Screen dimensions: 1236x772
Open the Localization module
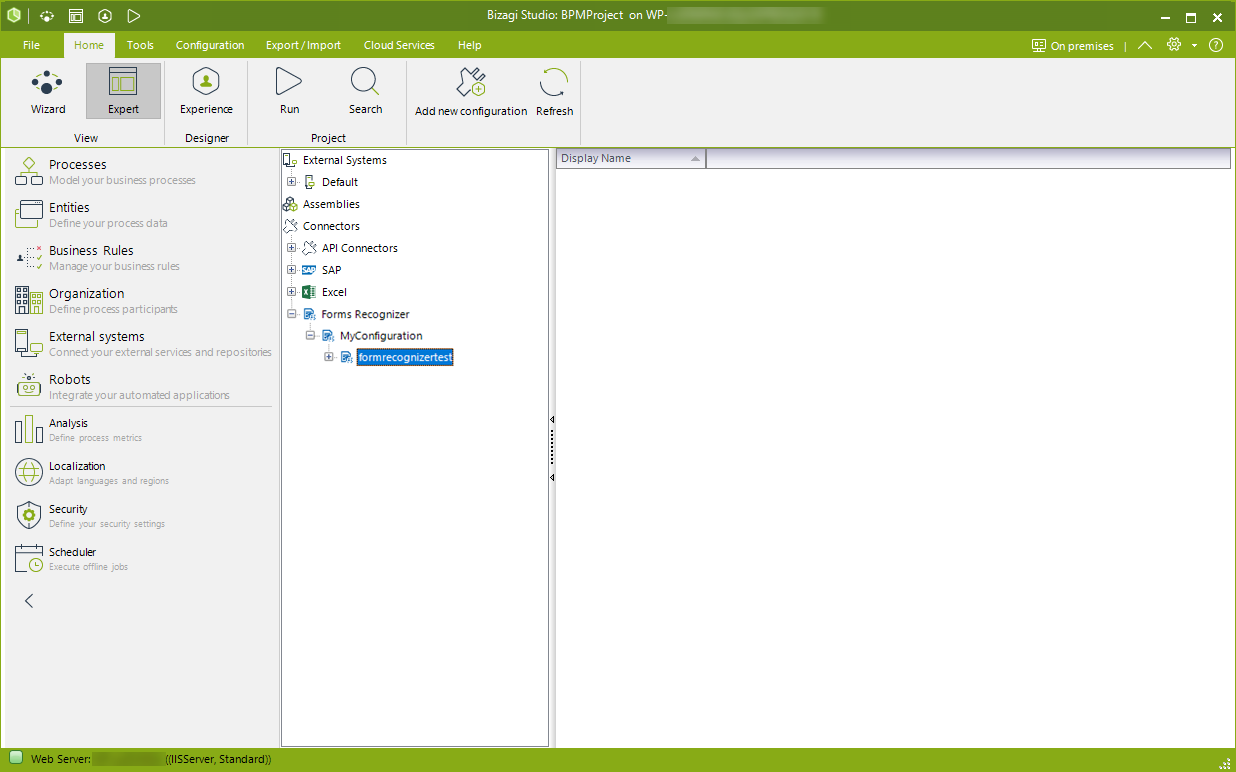point(142,472)
